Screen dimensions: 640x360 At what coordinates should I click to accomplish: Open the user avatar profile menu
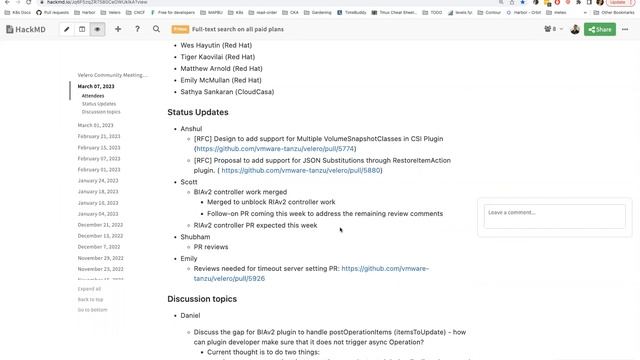[575, 29]
